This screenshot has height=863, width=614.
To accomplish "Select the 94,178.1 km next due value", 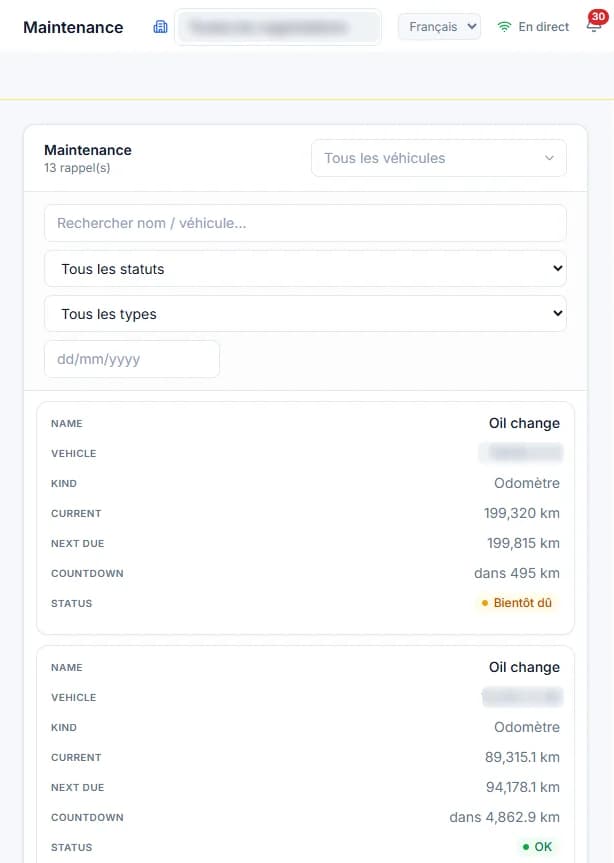I will pos(523,787).
